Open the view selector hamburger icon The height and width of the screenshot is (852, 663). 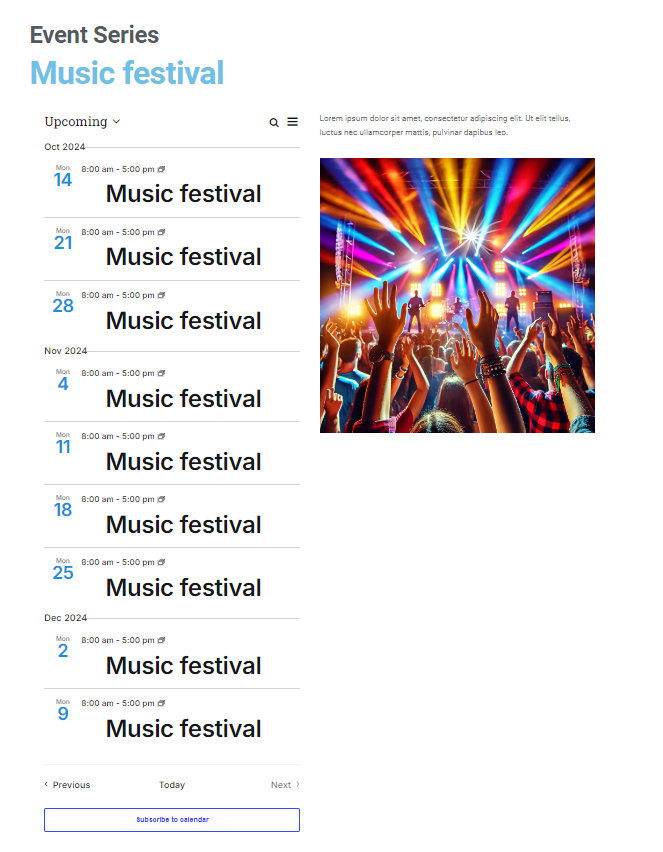291,122
